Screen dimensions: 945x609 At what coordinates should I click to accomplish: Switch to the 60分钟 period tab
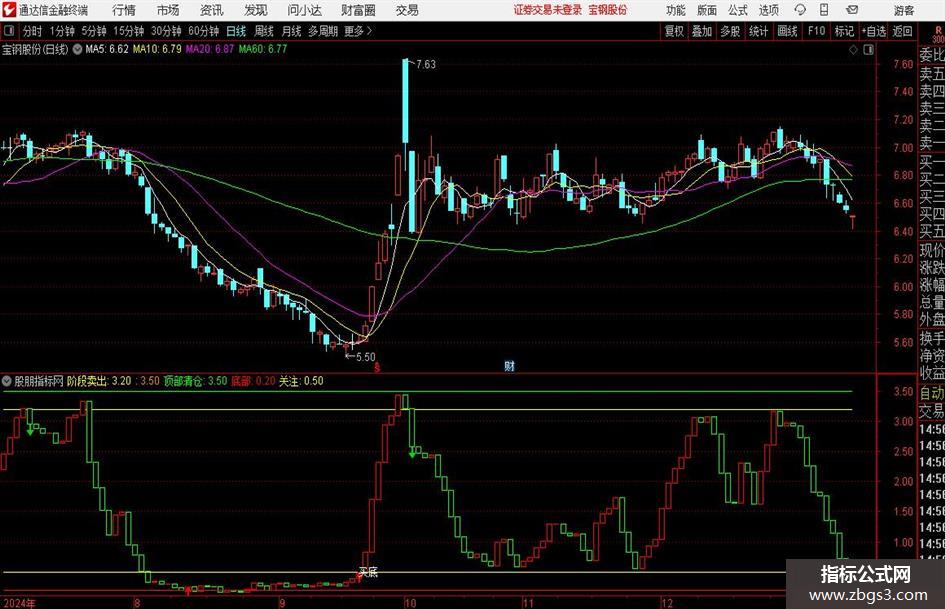coord(203,31)
